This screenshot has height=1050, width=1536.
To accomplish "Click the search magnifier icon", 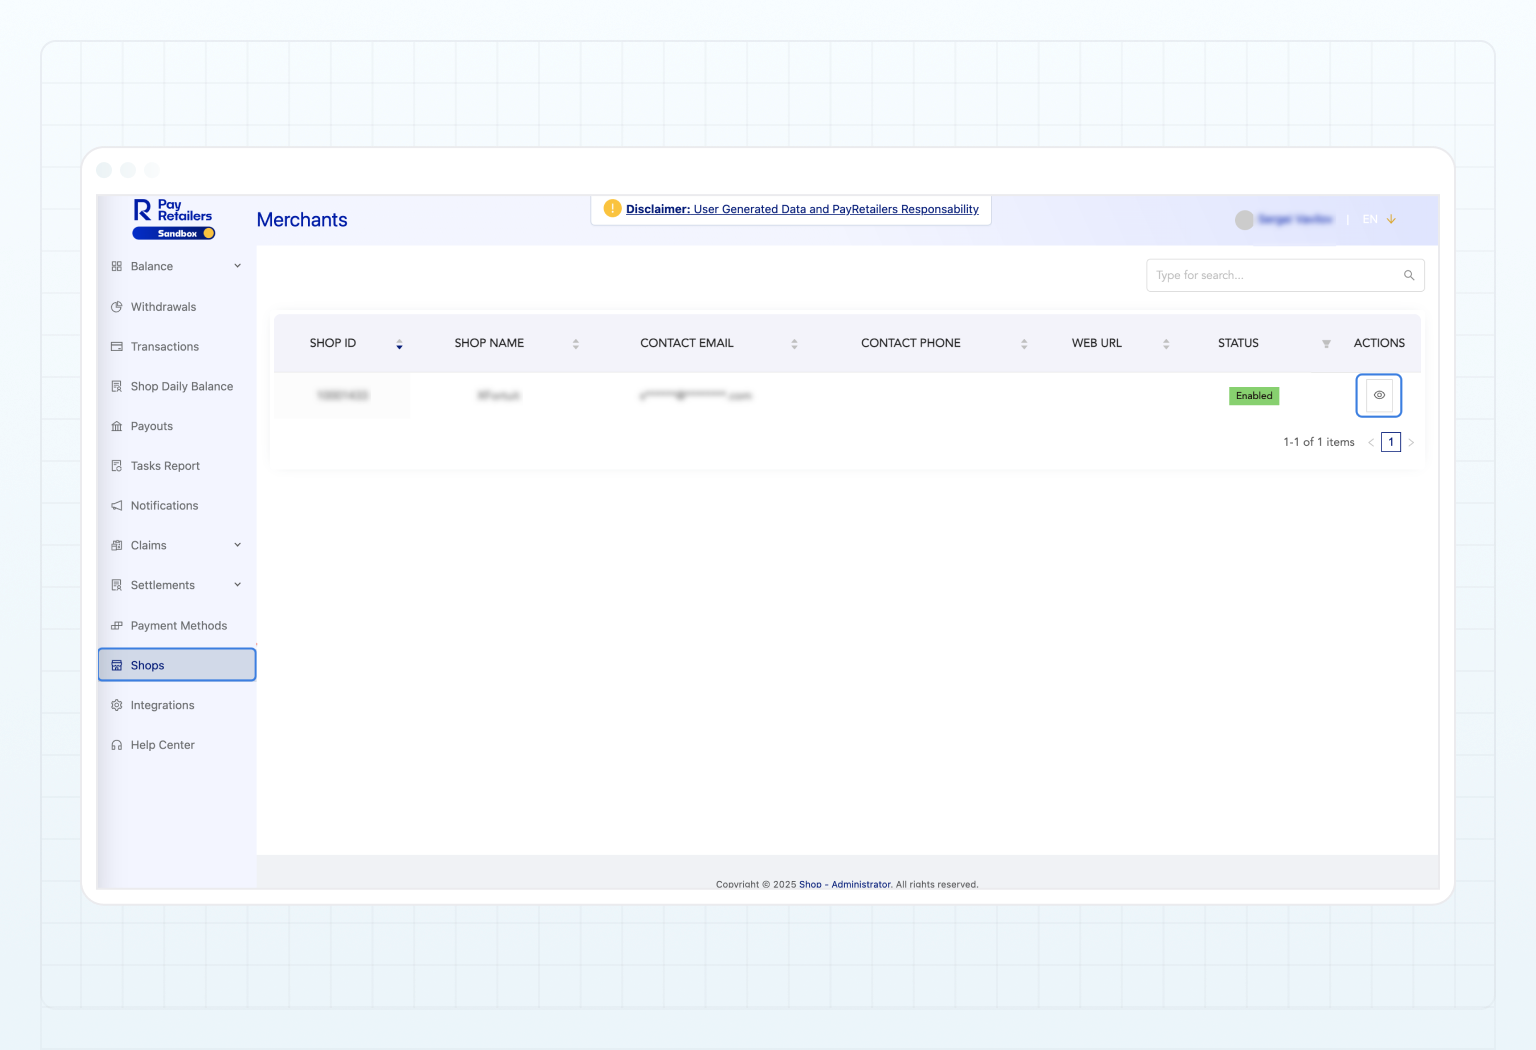I will 1409,275.
